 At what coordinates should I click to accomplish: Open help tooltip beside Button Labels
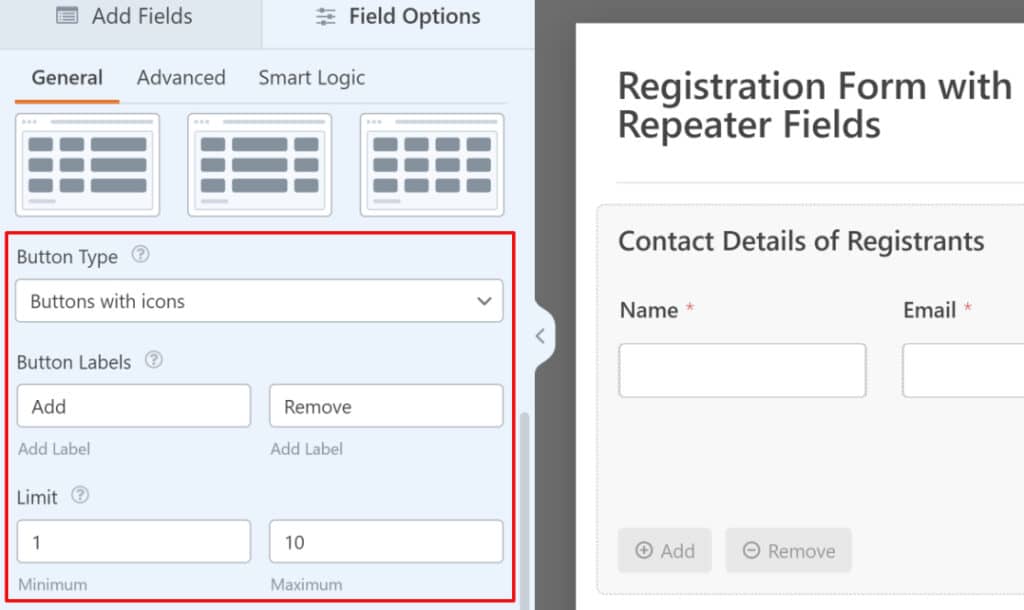point(153,359)
